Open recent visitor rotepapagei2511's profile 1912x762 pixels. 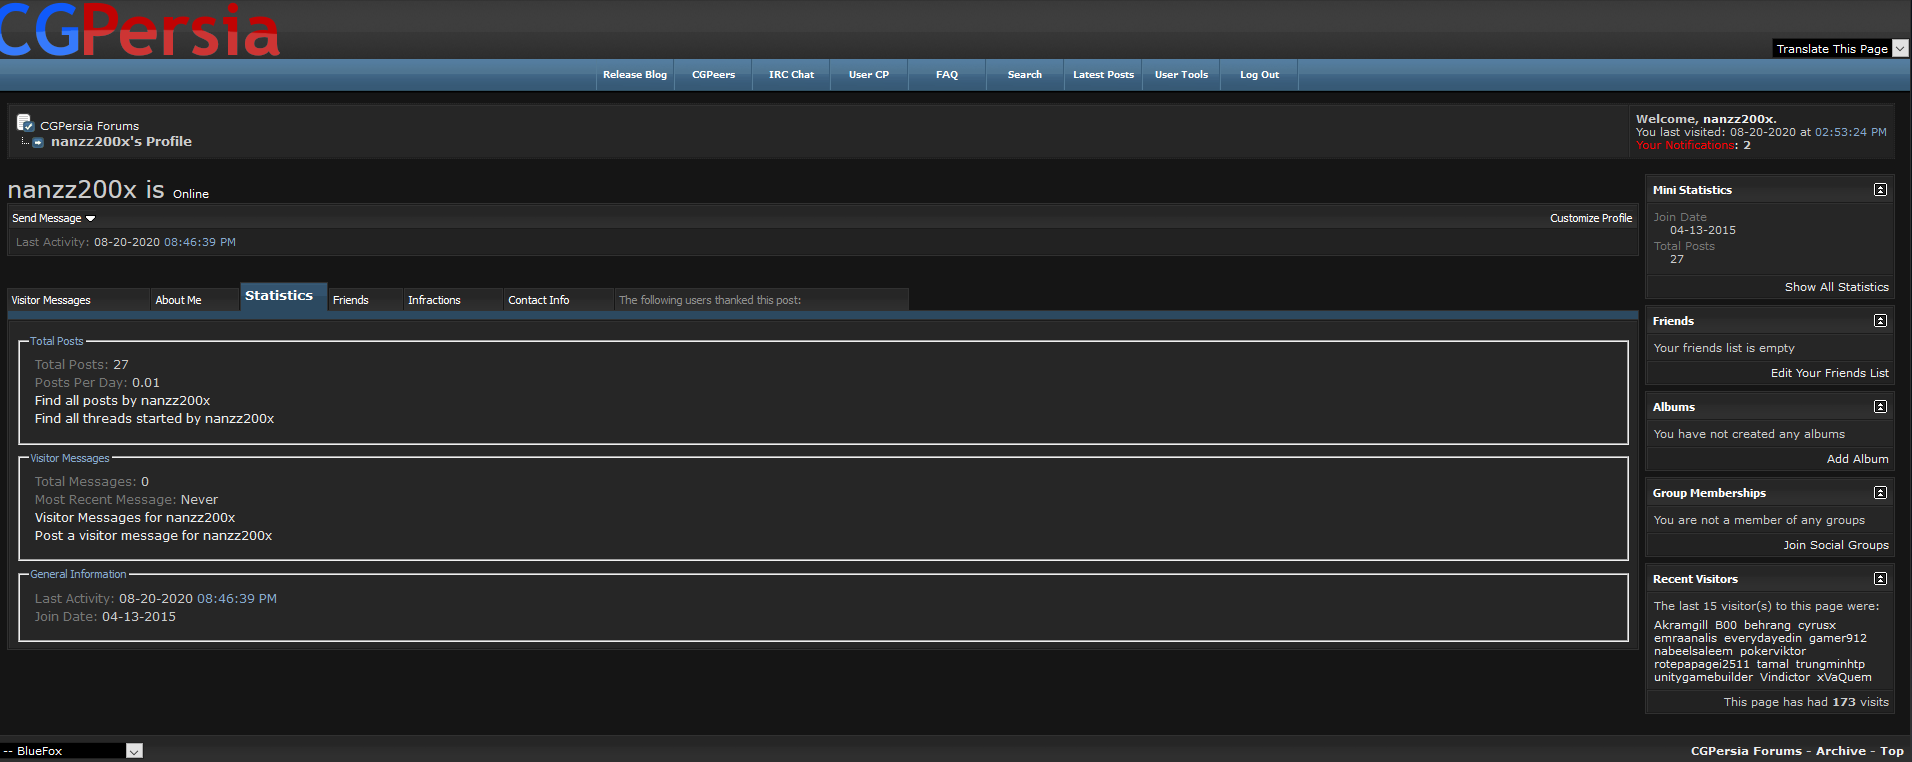click(1701, 664)
